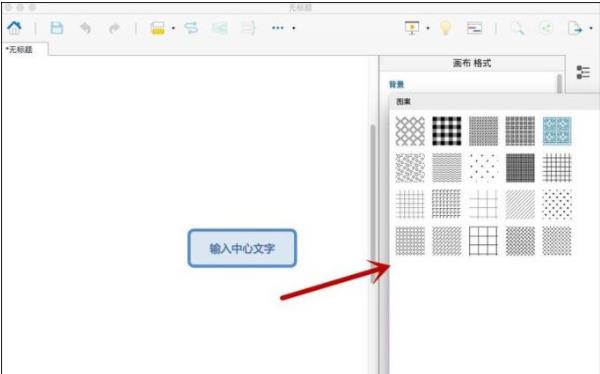Expand the dropdown beside the export icon
The image size is (600, 374).
[591, 28]
